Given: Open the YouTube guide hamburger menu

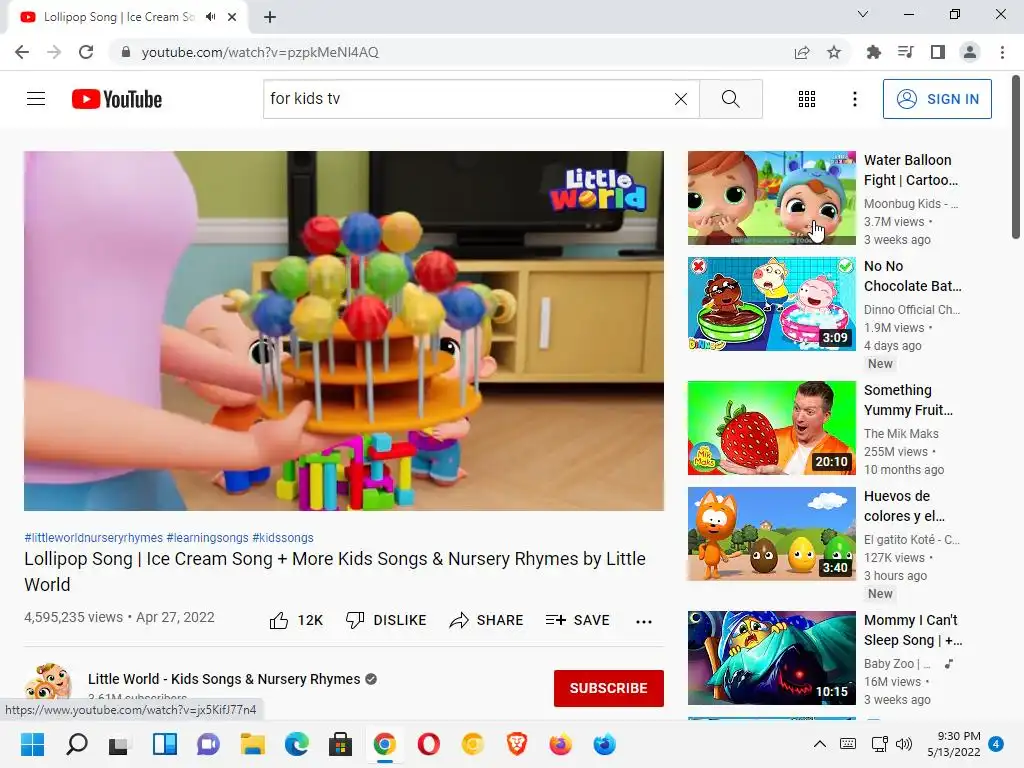Looking at the screenshot, I should click(x=36, y=99).
